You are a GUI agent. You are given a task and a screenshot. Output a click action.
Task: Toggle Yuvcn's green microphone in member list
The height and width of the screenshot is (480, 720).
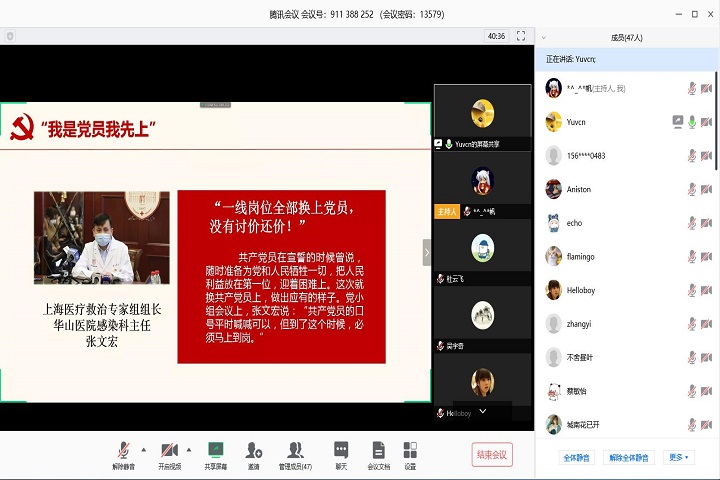pyautogui.click(x=692, y=122)
